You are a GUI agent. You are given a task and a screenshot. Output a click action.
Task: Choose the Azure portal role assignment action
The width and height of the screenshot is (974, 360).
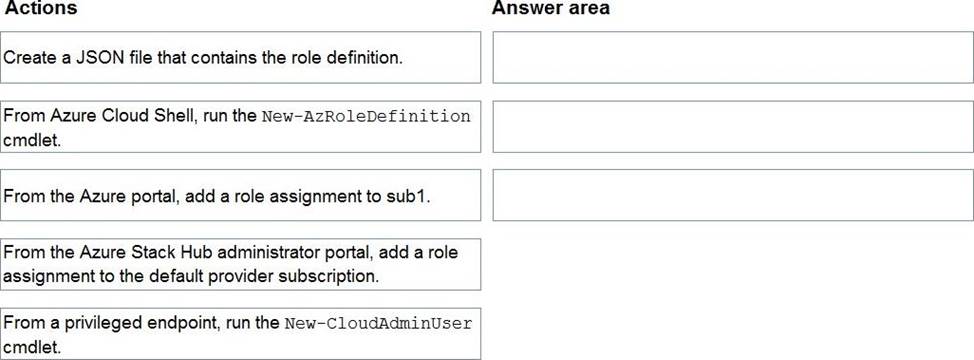(240, 196)
